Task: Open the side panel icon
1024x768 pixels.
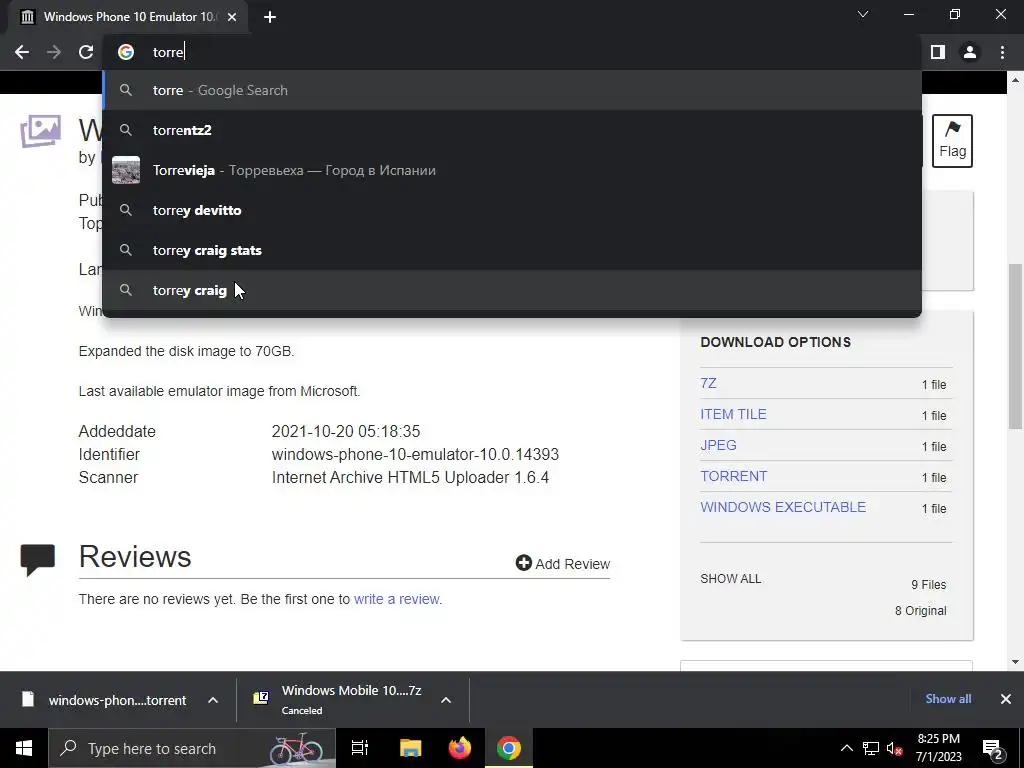Action: [x=938, y=52]
